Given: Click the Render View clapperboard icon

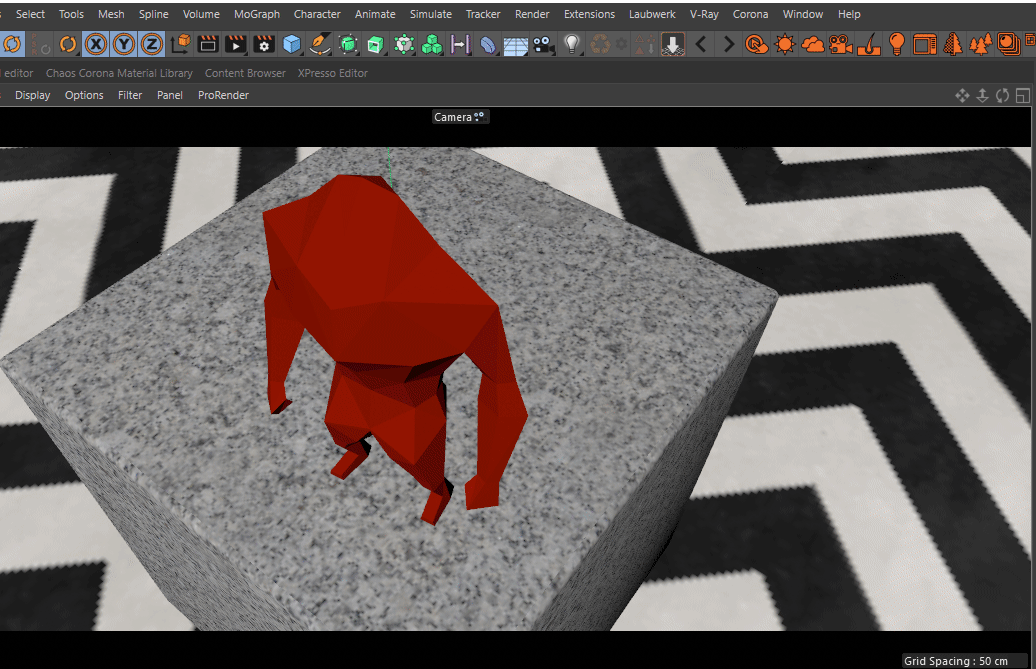Looking at the screenshot, I should coord(208,44).
